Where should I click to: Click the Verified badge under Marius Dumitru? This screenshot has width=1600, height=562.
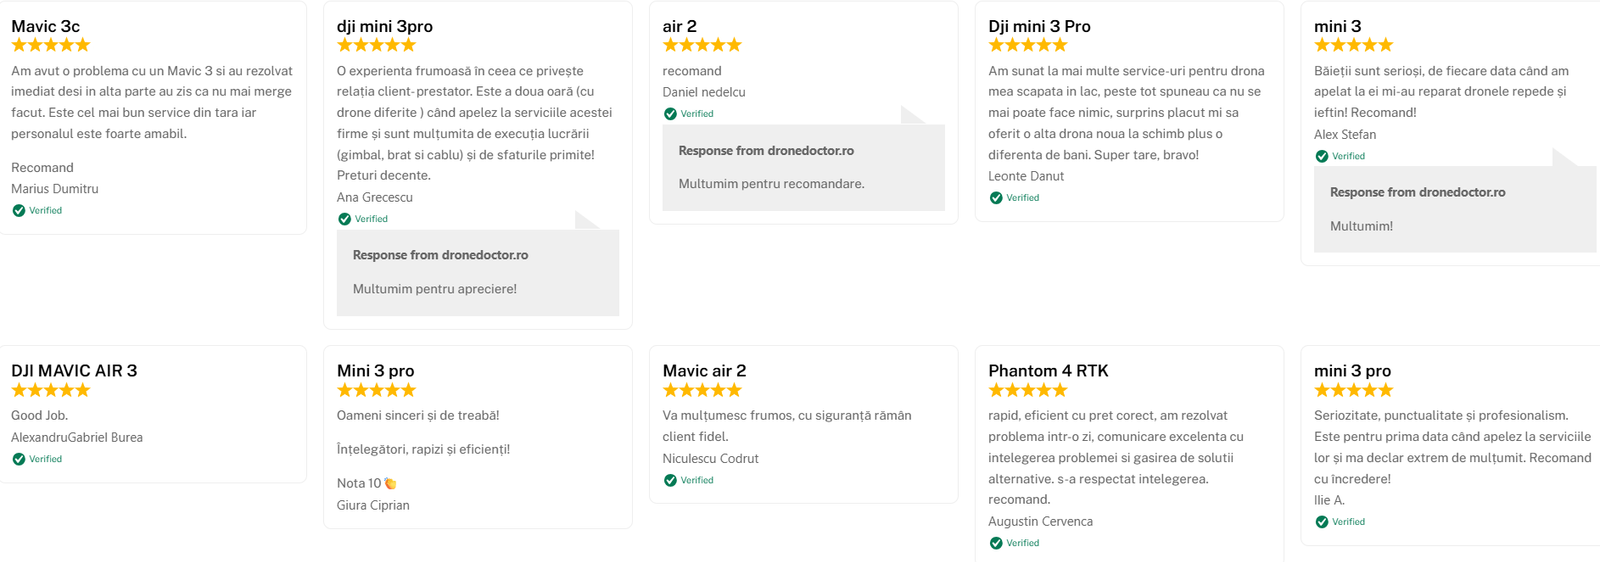[x=19, y=211]
